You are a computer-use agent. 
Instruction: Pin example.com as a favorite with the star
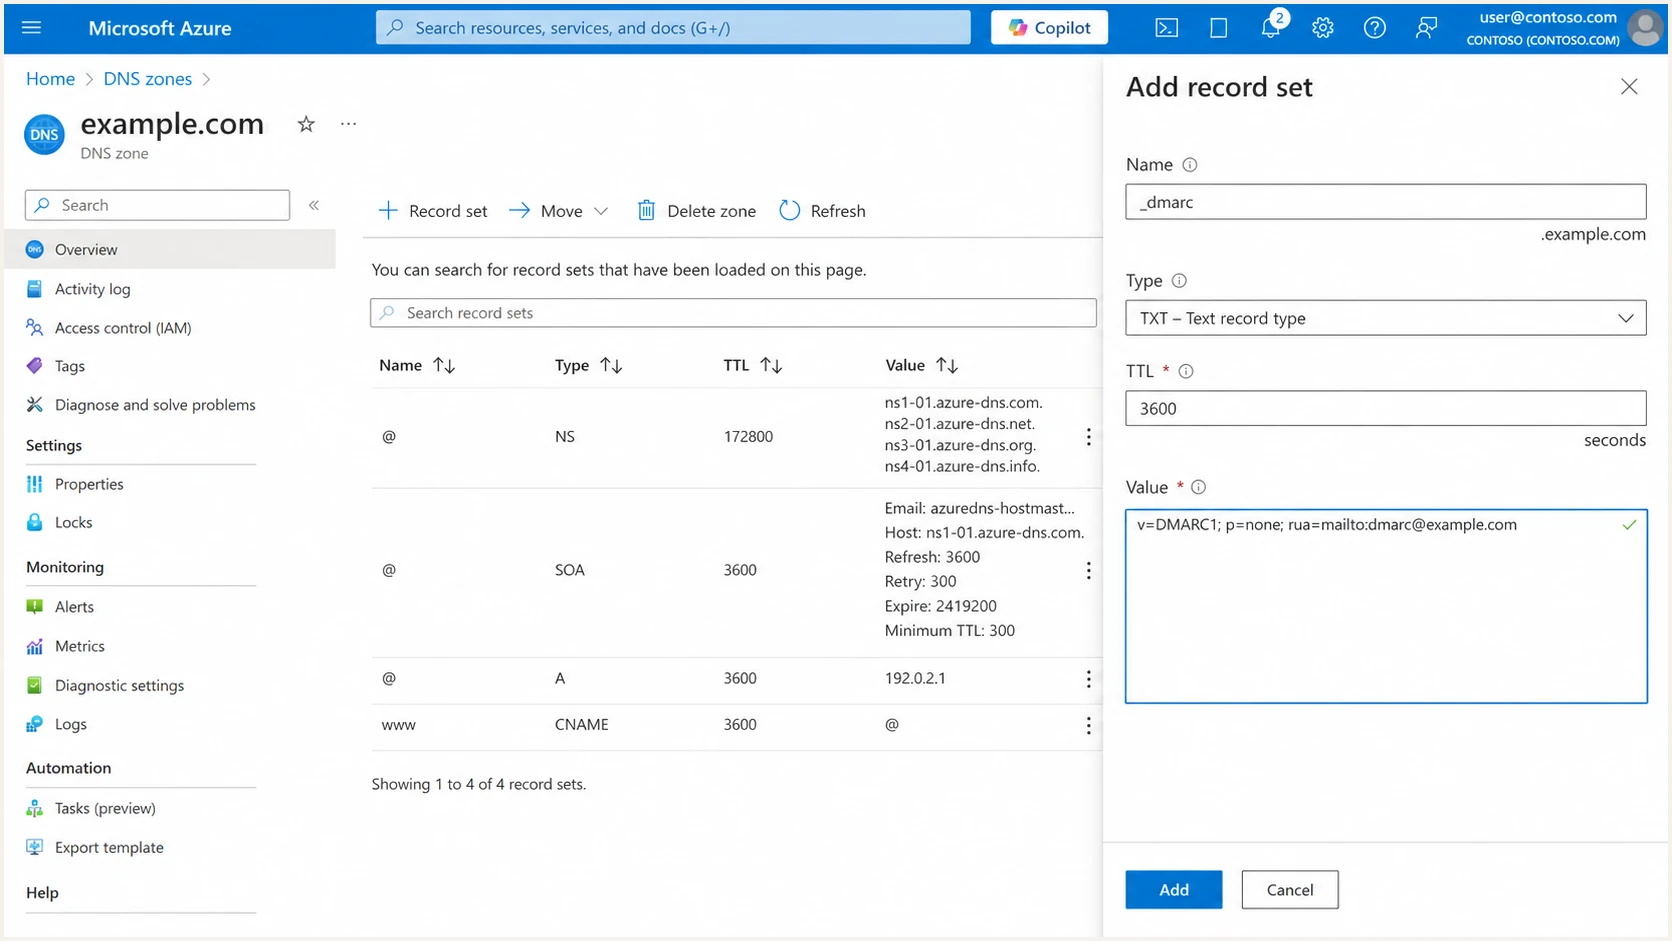pyautogui.click(x=306, y=124)
